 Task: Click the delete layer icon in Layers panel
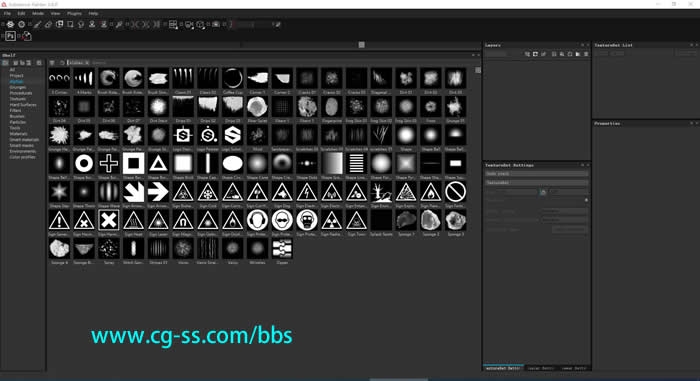coord(586,54)
